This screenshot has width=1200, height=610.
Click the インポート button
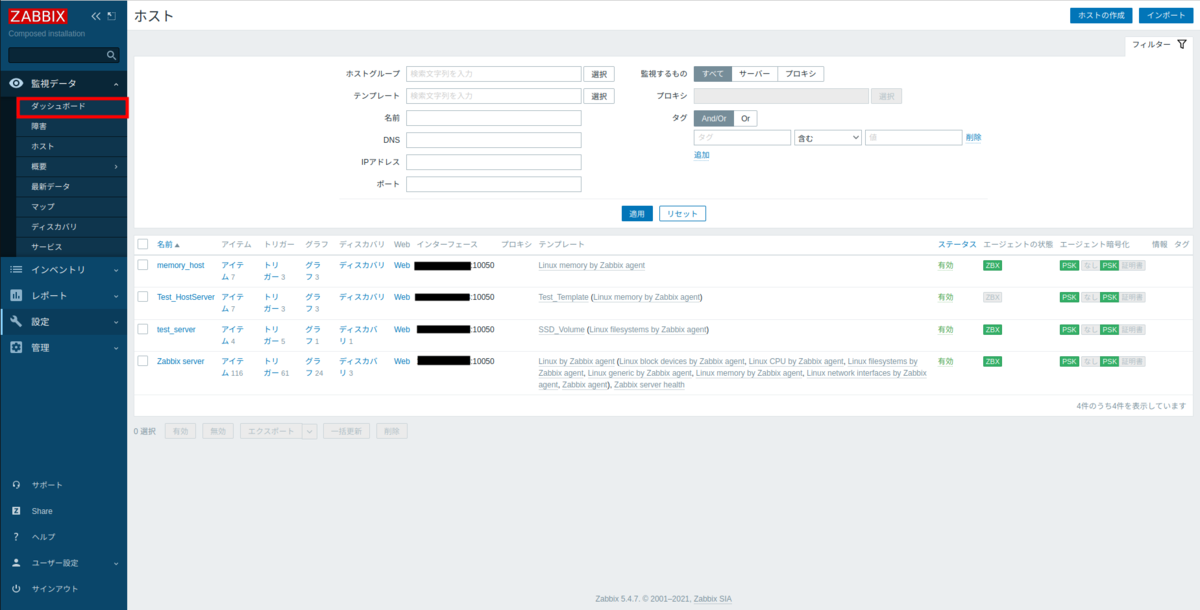click(1164, 15)
